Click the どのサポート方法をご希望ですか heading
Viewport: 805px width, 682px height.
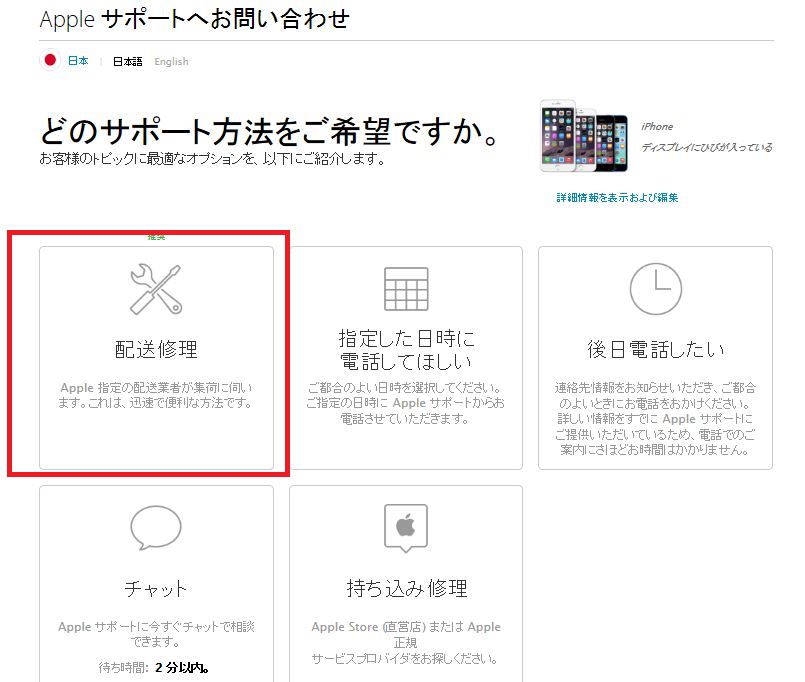[x=270, y=131]
